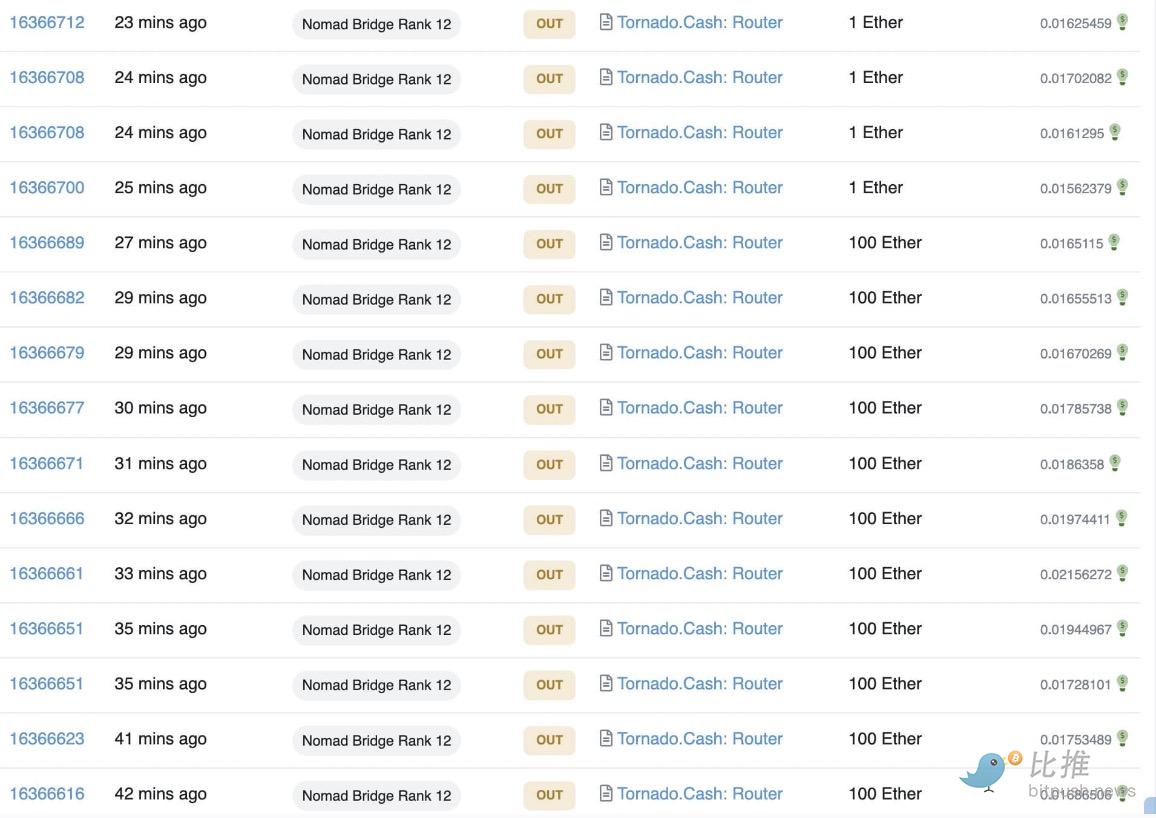Click the contract document icon in block 16366666 row
The height and width of the screenshot is (818, 1156).
tap(606, 518)
